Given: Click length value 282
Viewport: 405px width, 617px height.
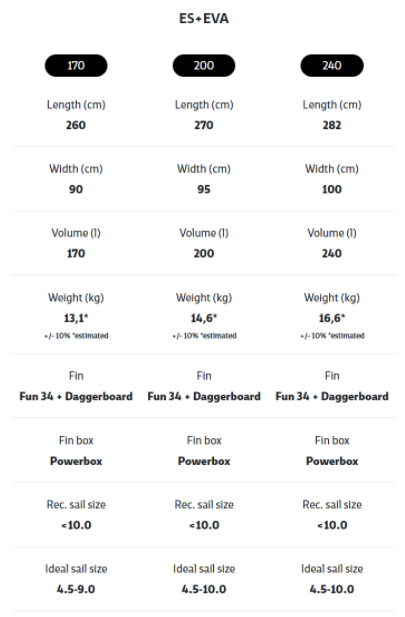Looking at the screenshot, I should click(332, 125).
